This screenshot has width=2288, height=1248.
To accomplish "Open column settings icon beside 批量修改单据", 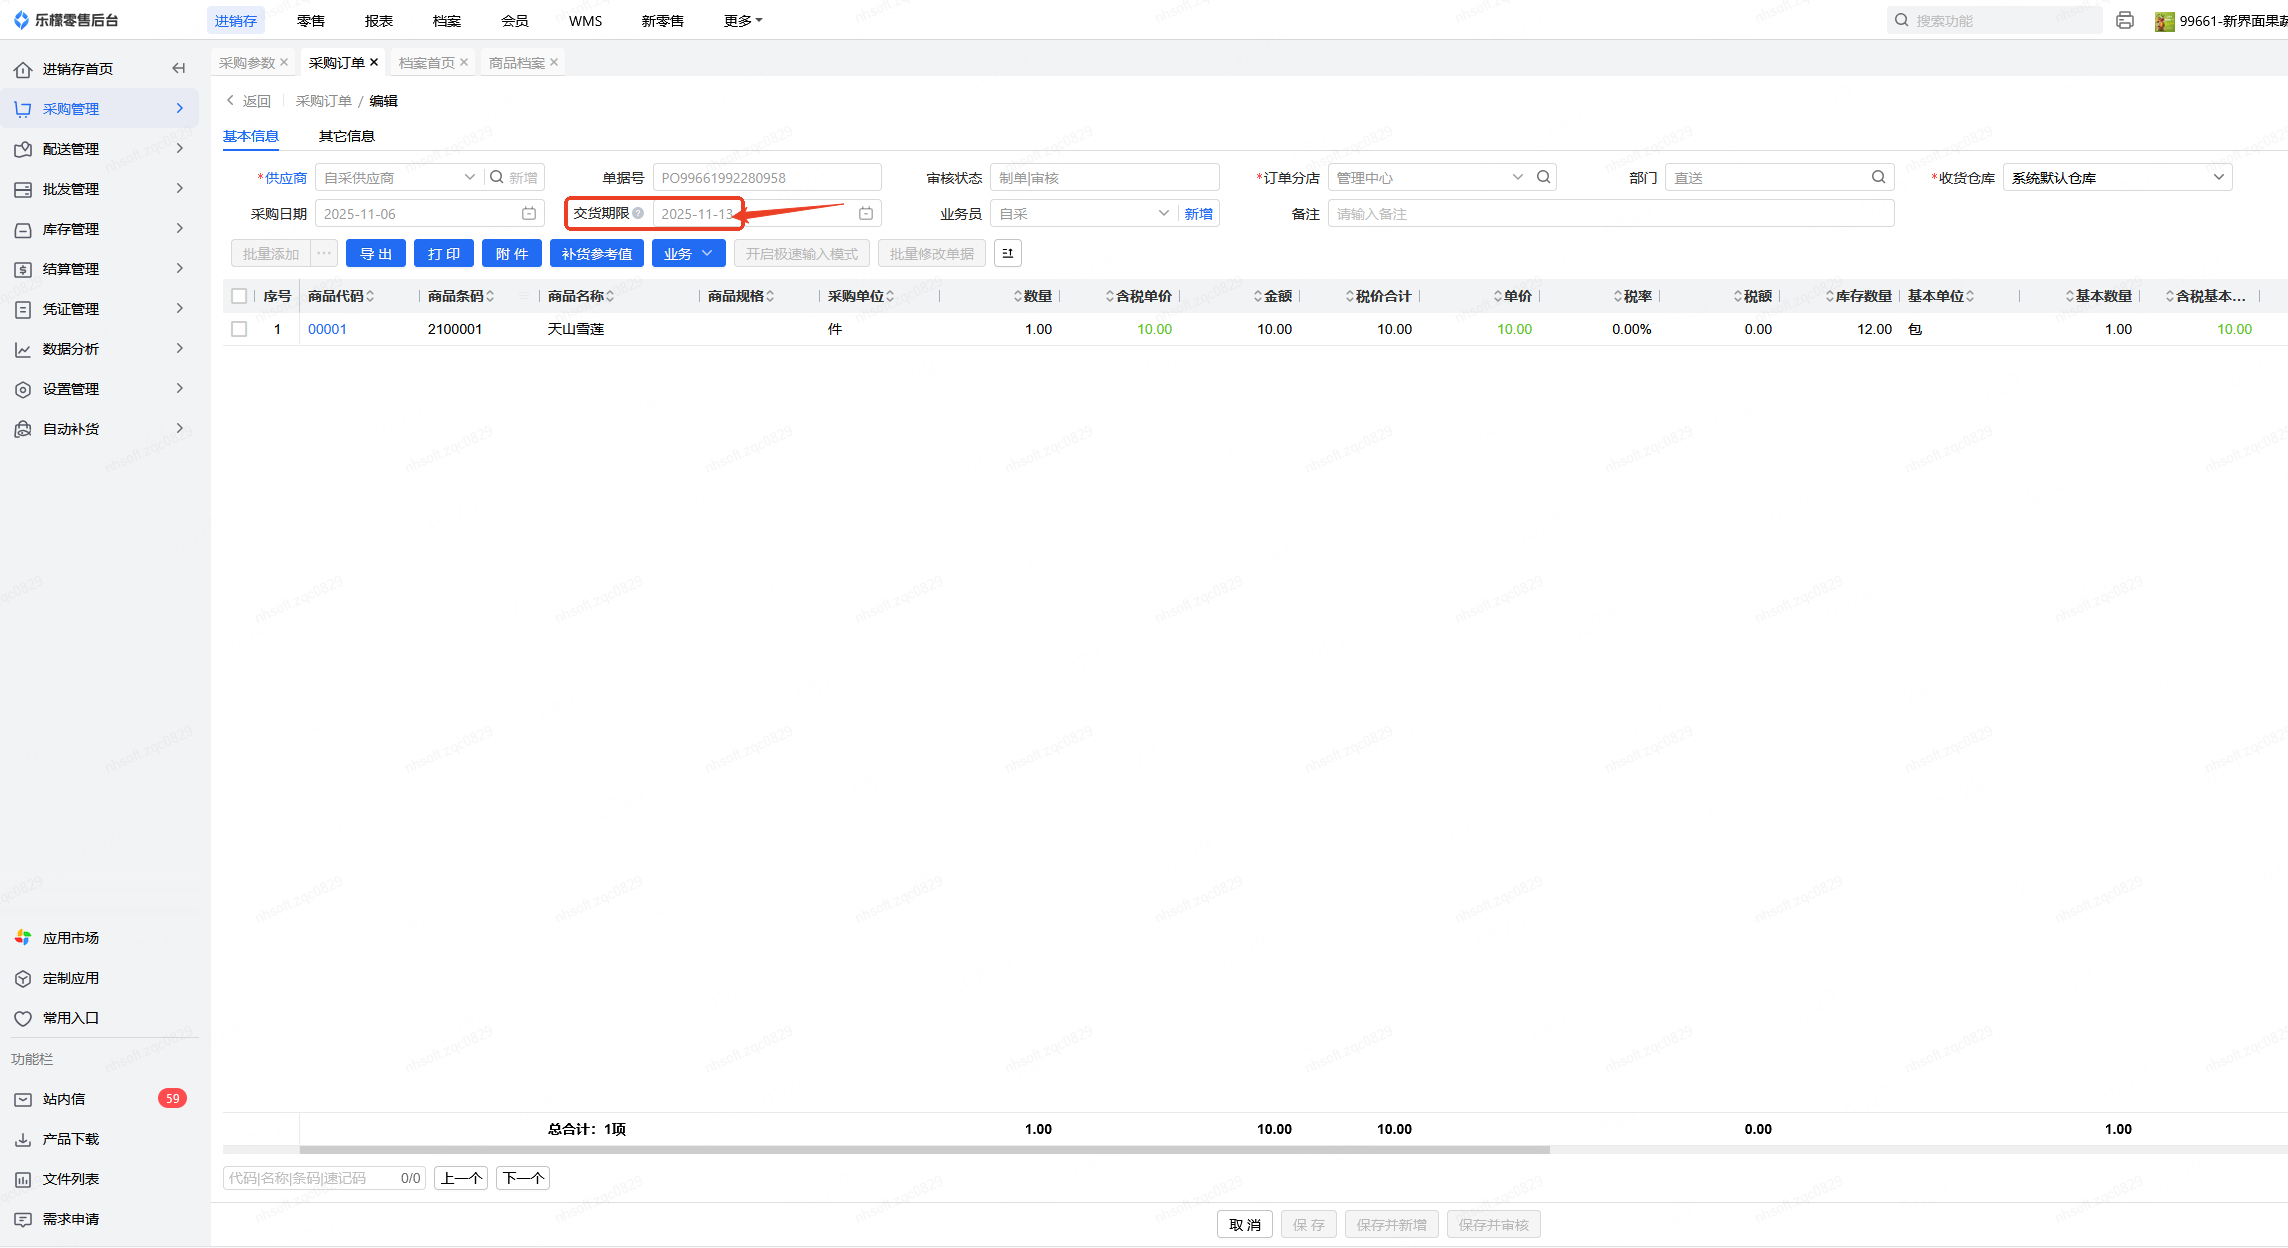I will 1008,253.
